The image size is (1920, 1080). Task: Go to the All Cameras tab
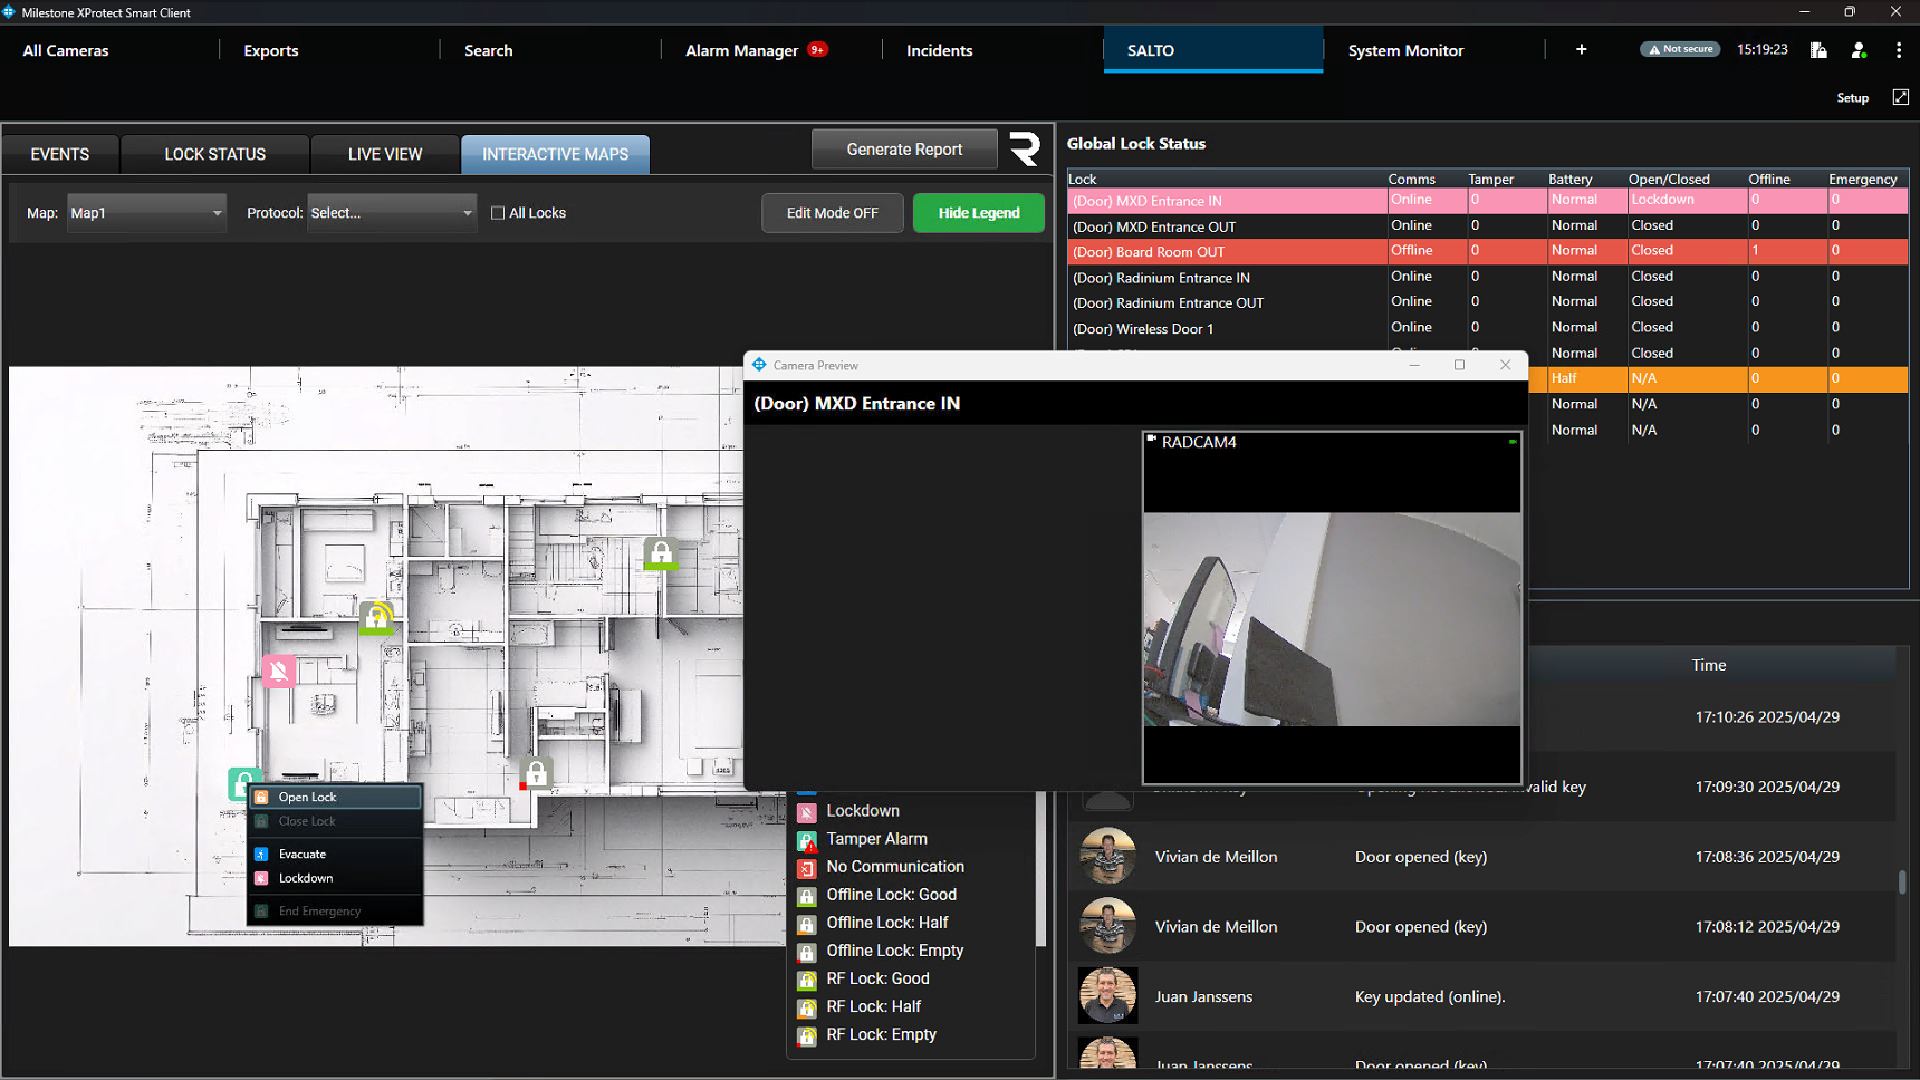tap(66, 50)
